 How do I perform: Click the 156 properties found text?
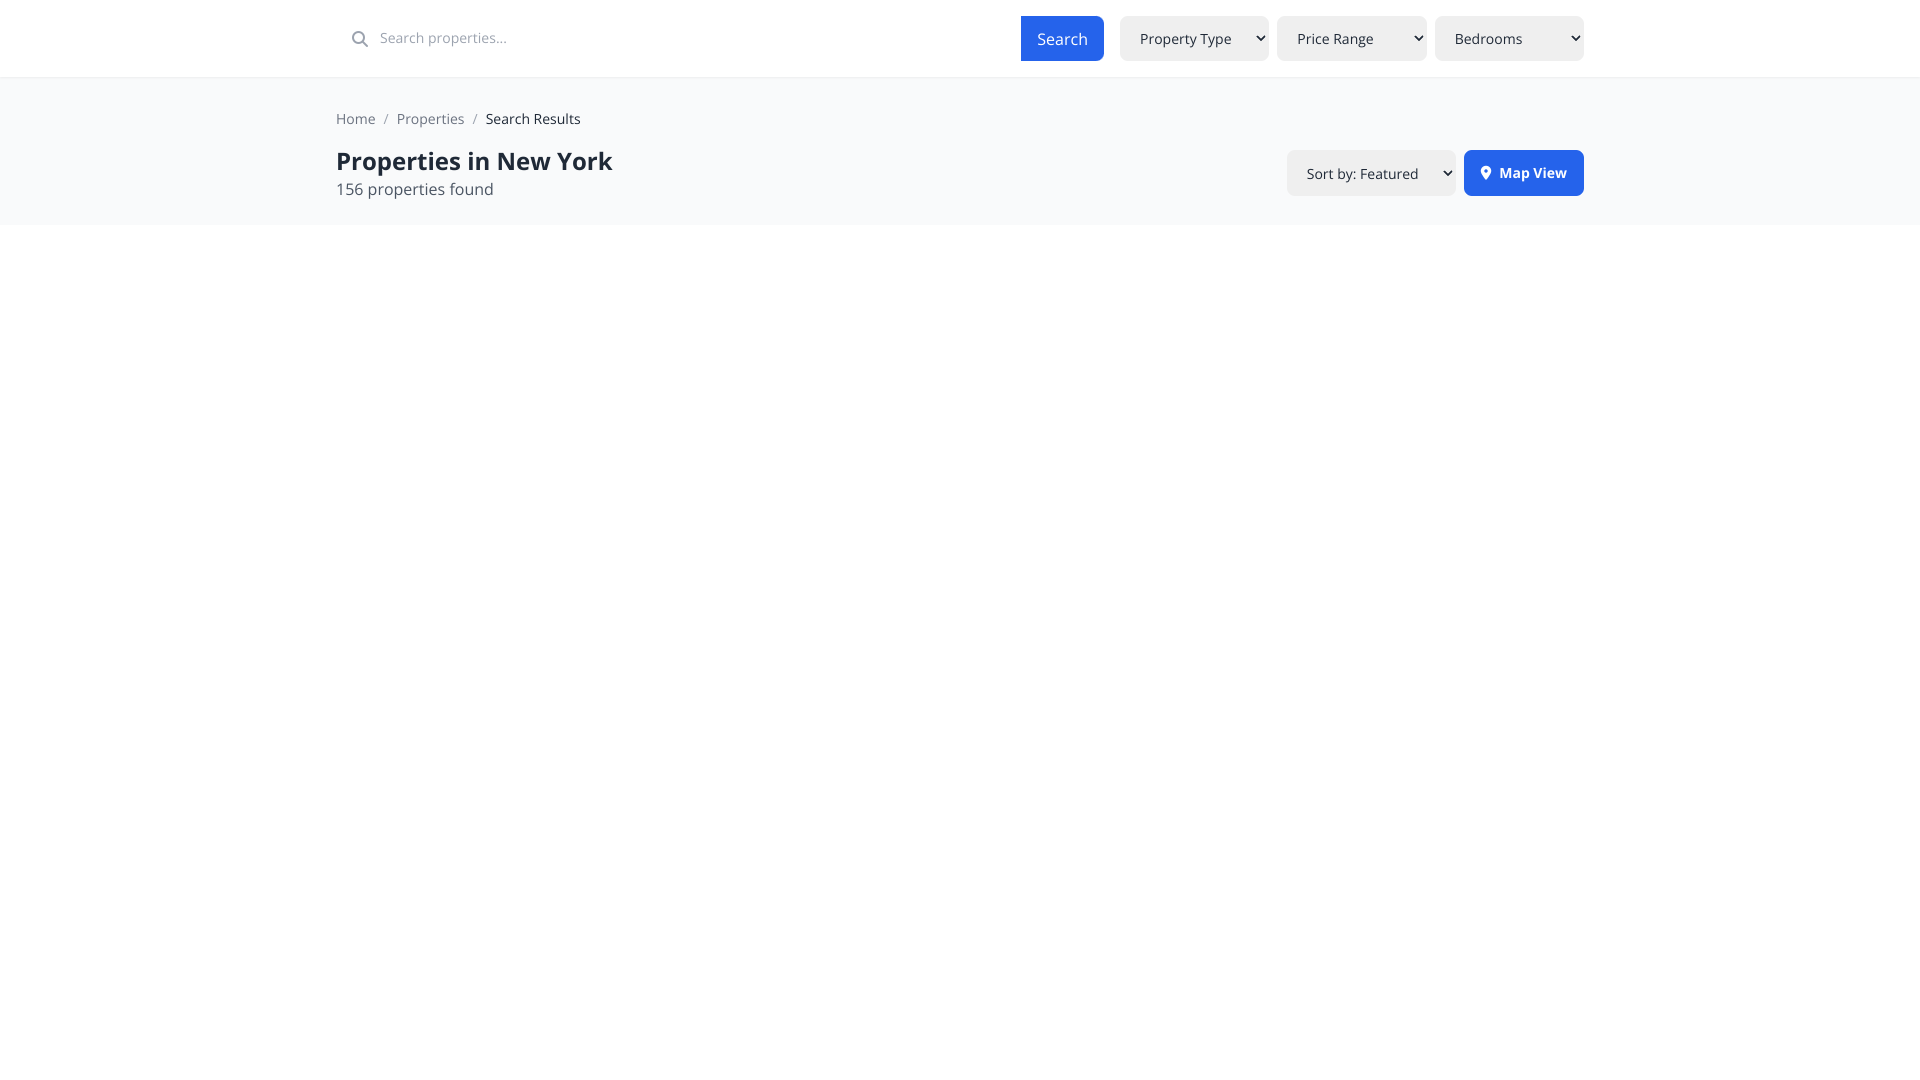click(414, 189)
